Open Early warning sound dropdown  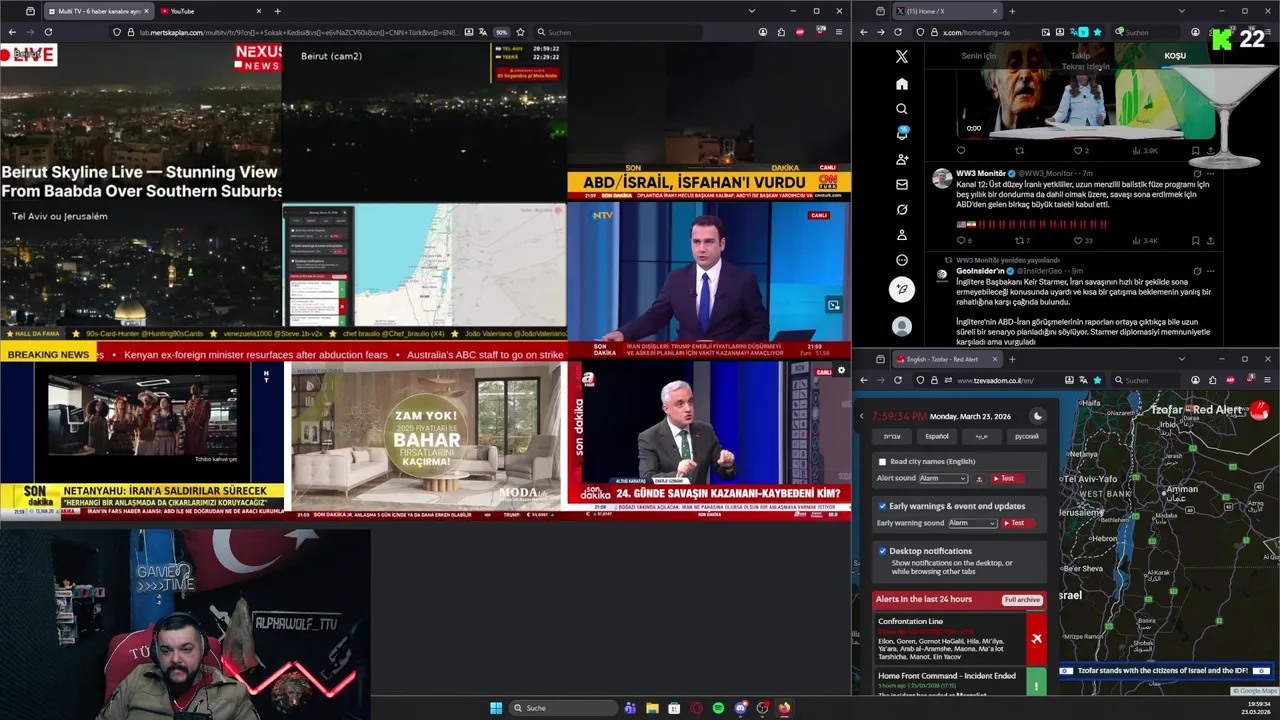pos(973,523)
